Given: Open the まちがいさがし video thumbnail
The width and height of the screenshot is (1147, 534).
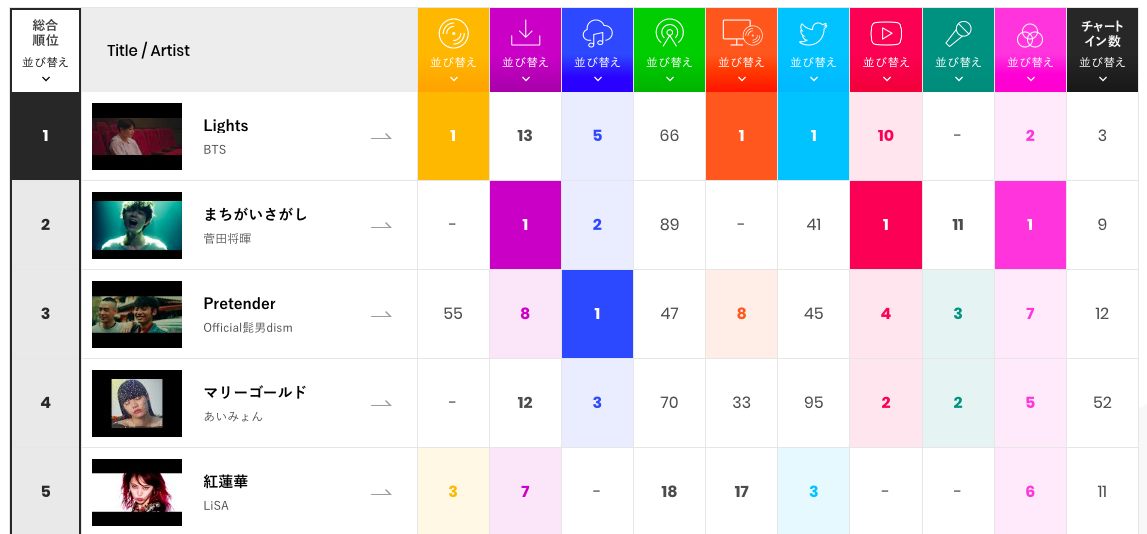Looking at the screenshot, I should [137, 225].
